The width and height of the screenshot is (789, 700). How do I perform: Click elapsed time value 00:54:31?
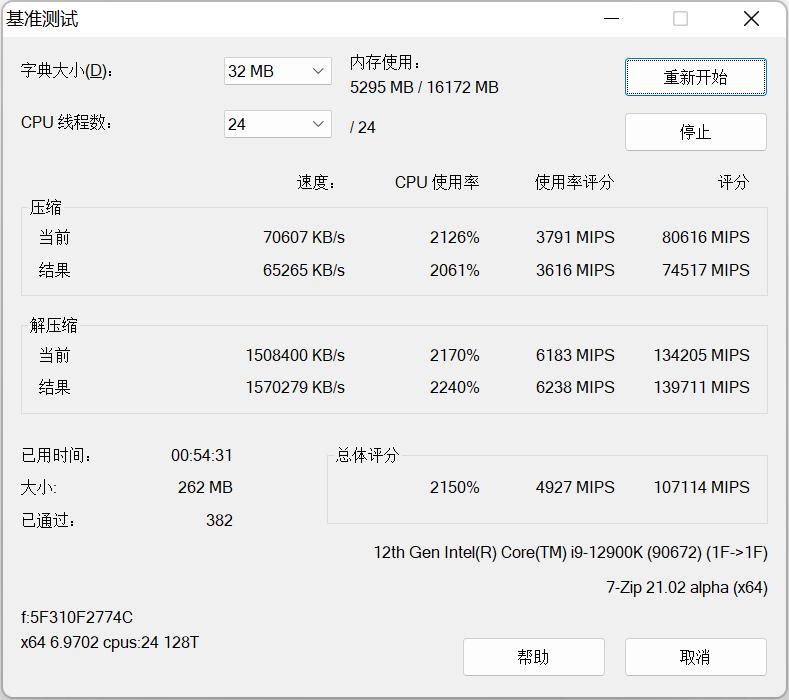click(202, 455)
